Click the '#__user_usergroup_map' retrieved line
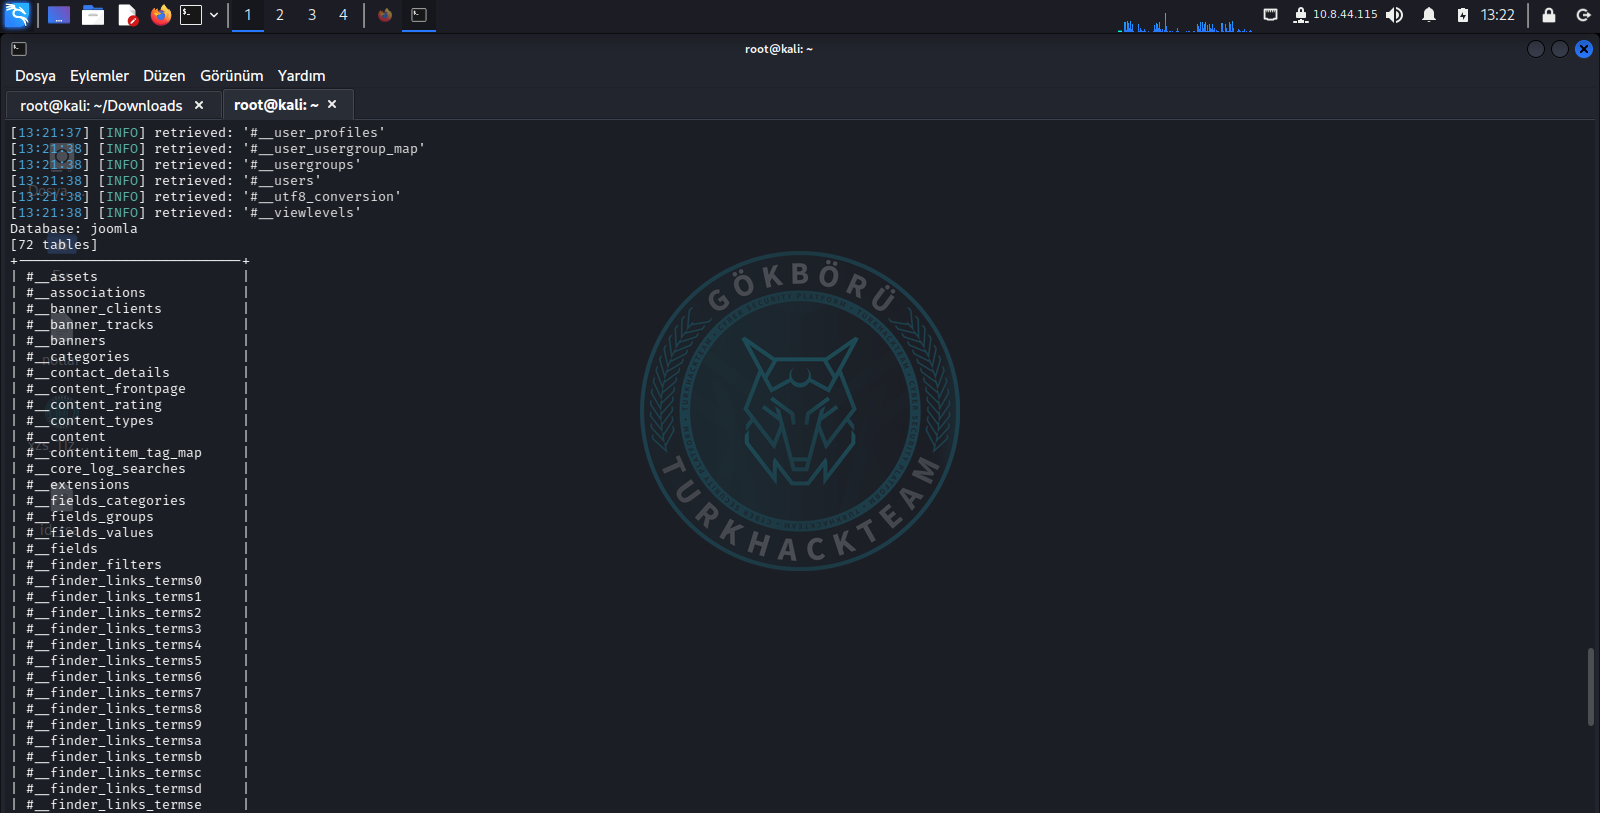Image resolution: width=1600 pixels, height=813 pixels. 218,149
